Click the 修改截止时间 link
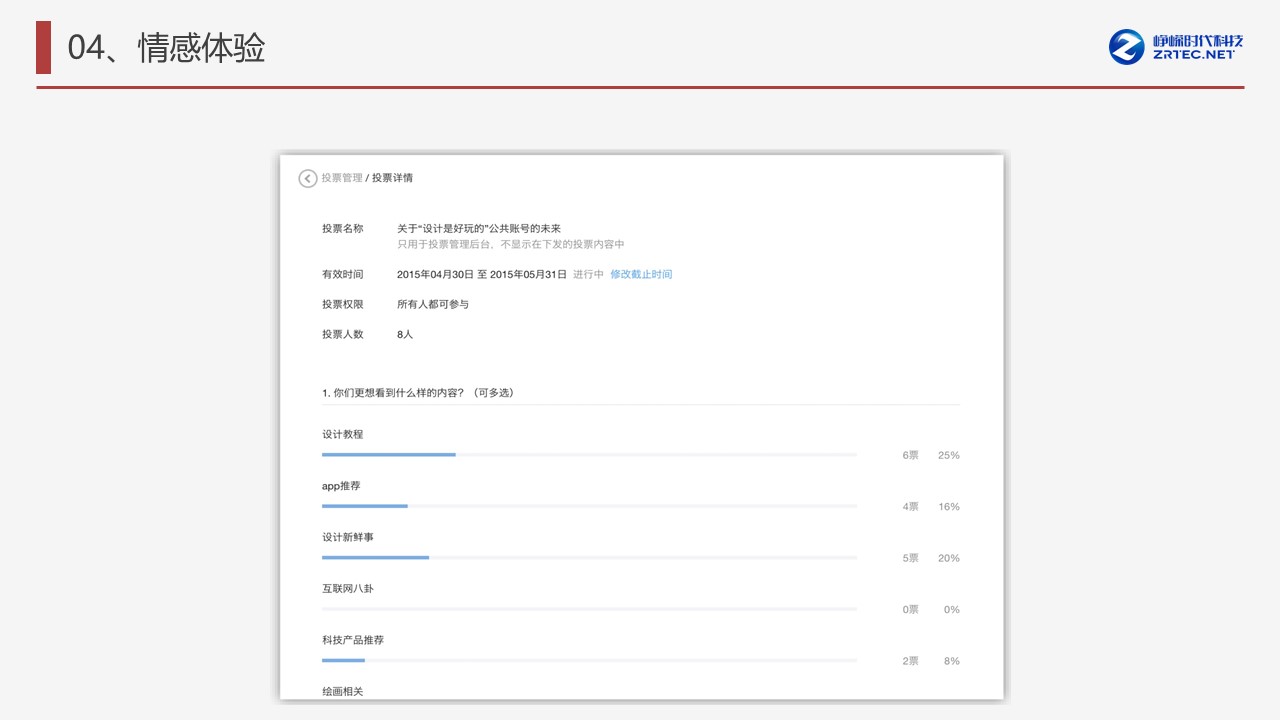 click(x=641, y=274)
